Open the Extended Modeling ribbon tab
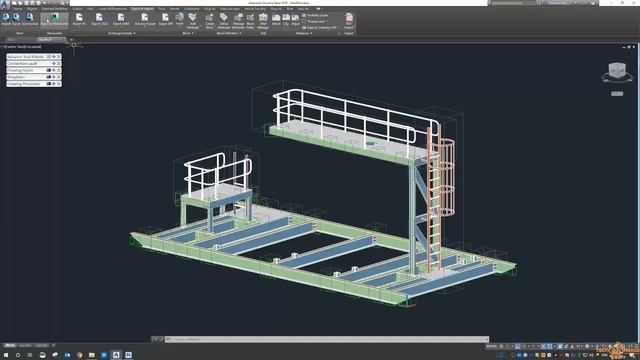This screenshot has height=360, width=640. (55, 9)
